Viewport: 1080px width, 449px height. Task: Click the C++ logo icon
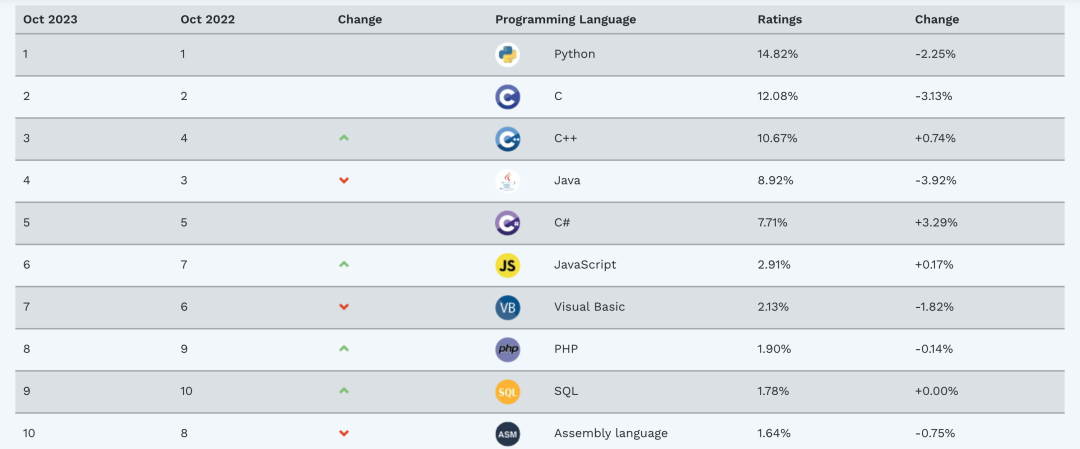507,139
